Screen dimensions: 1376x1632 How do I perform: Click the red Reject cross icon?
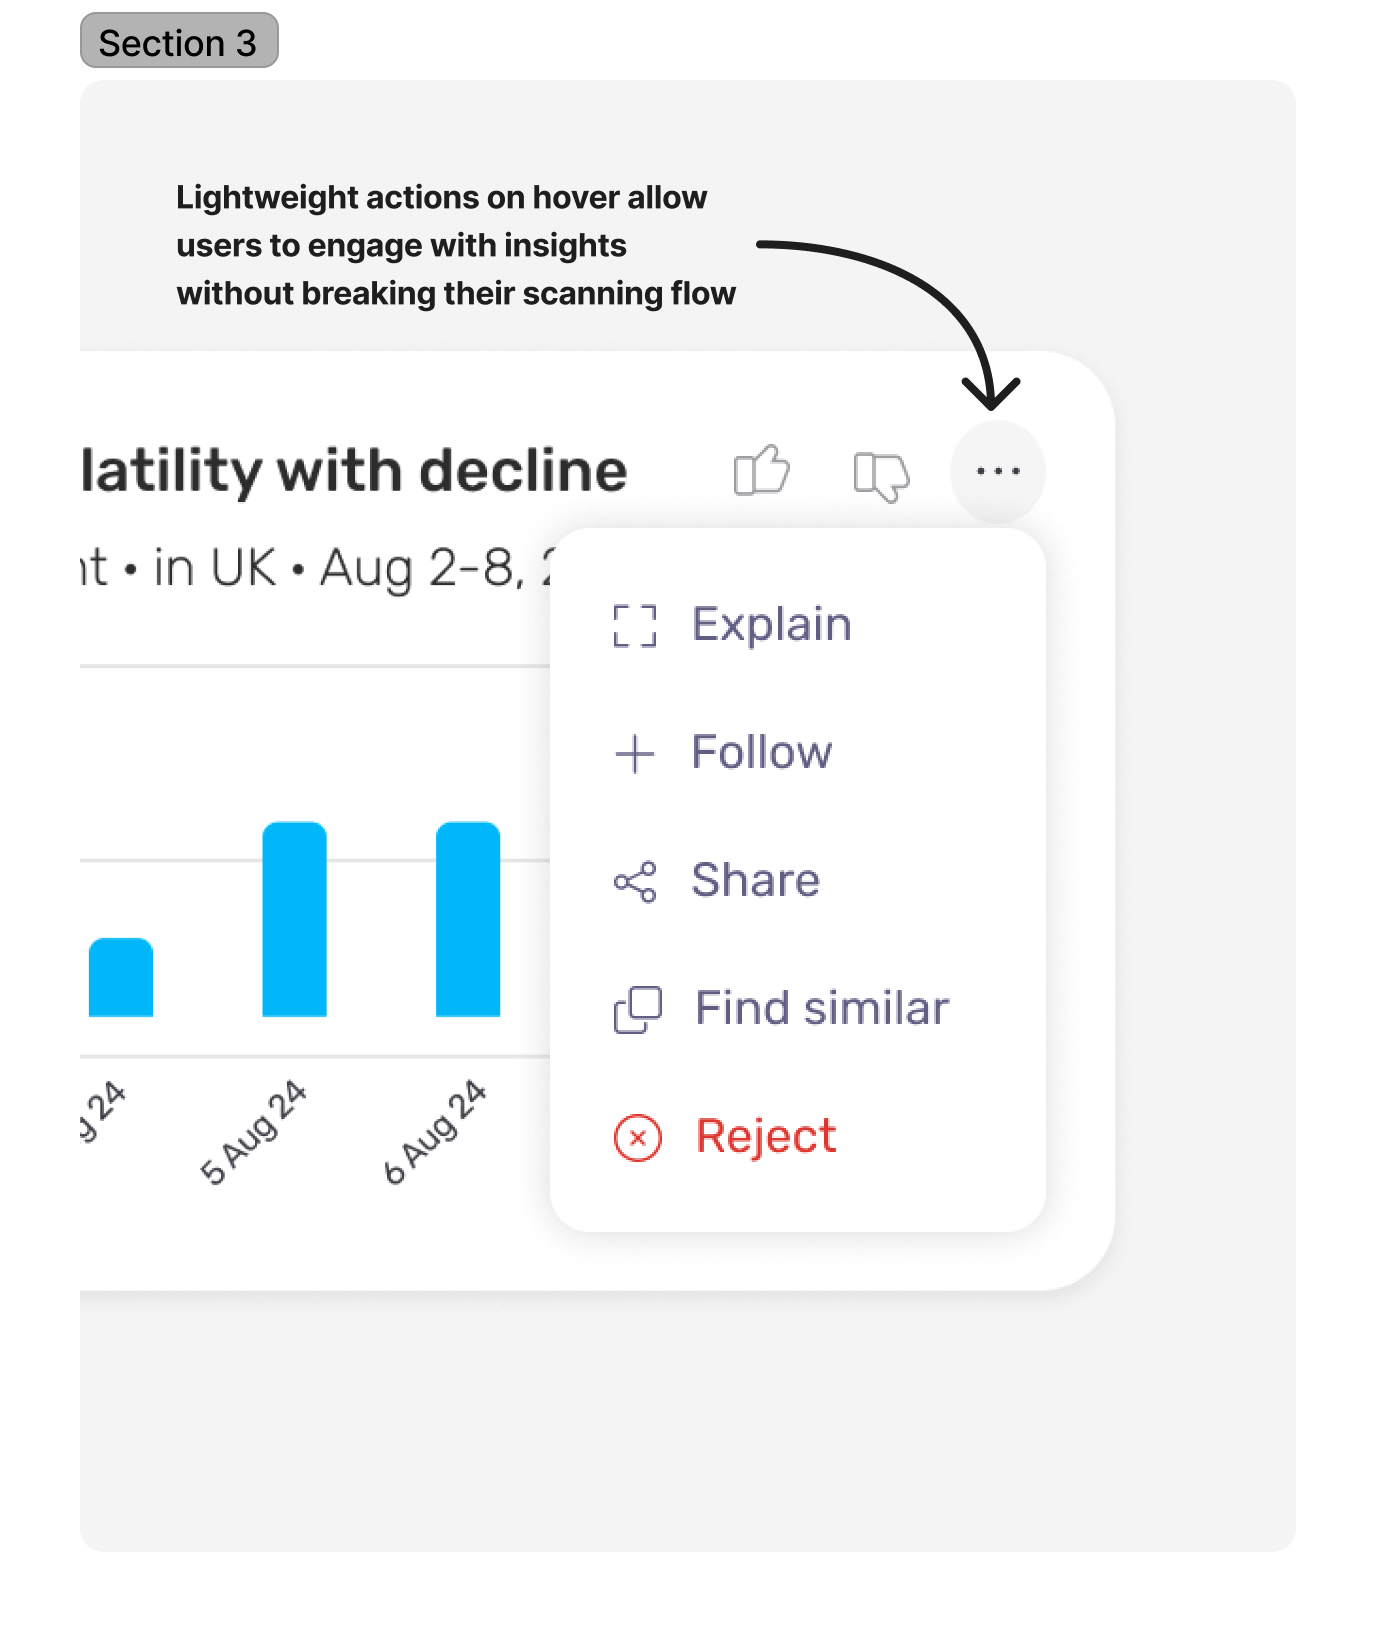[637, 1137]
